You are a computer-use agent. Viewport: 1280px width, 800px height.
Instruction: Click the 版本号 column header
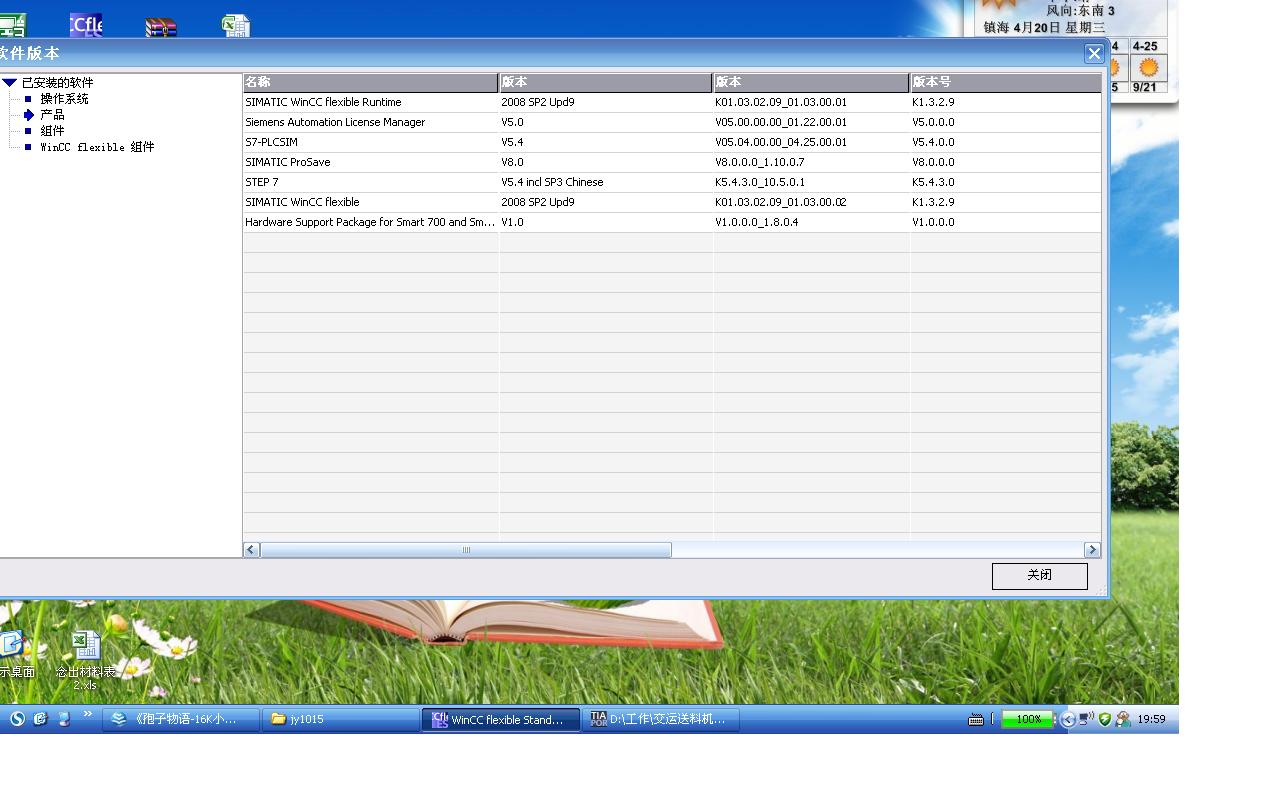tap(1004, 82)
